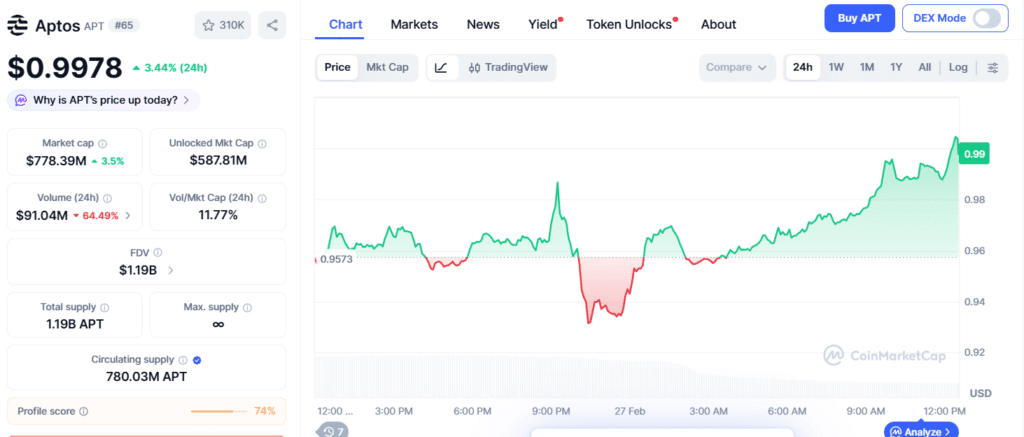Add Aptos to watchlist with star button
Viewport: 1024px width, 437px height.
(223, 25)
